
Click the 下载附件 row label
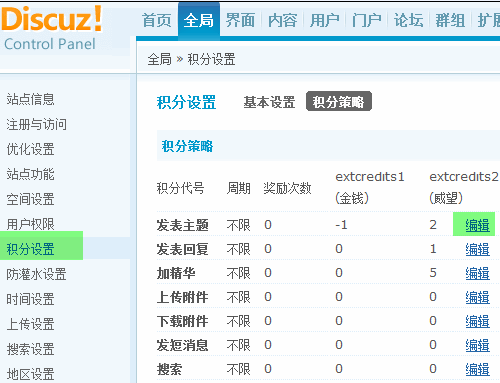click(183, 321)
